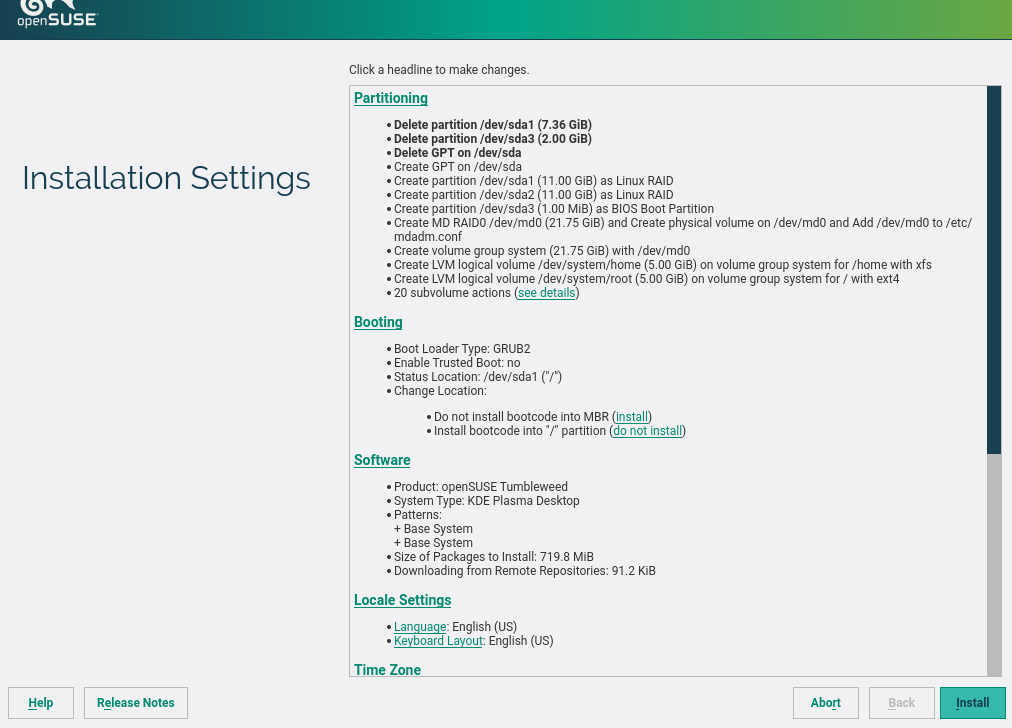The width and height of the screenshot is (1012, 728).
Task: Go to previous step with Back
Action: [901, 703]
